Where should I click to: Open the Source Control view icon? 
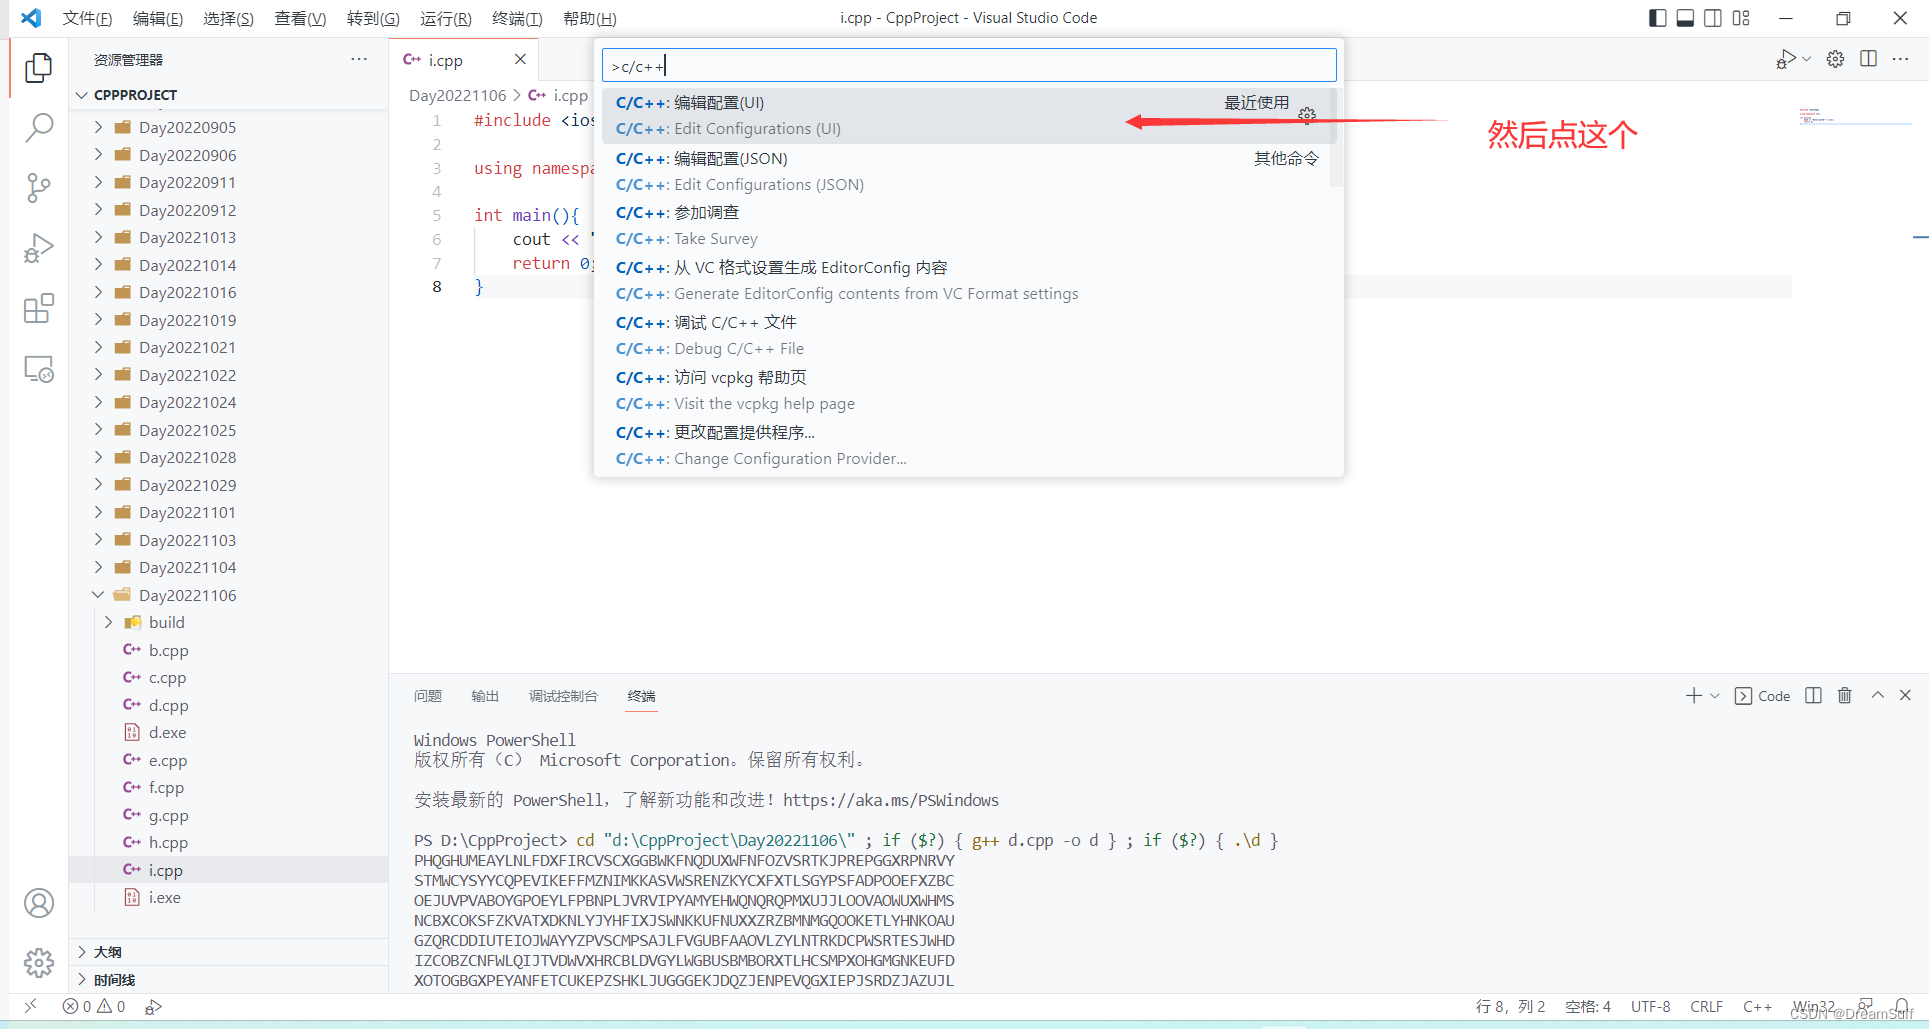pos(38,188)
